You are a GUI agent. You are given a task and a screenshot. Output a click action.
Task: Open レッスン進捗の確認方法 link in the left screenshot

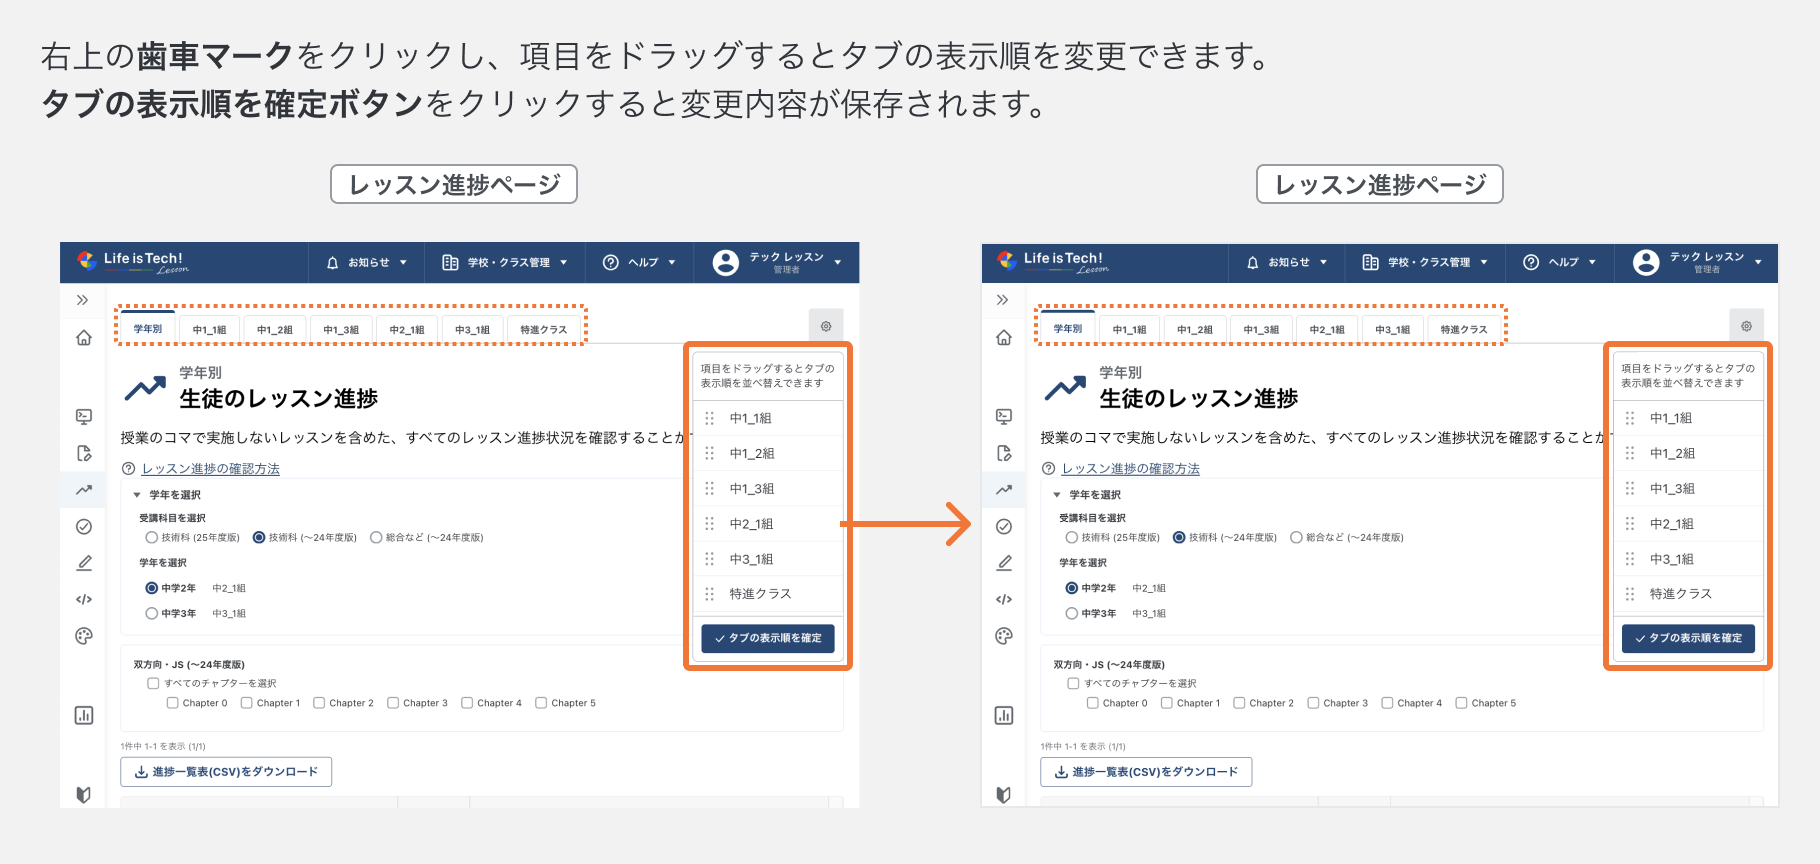pyautogui.click(x=210, y=469)
